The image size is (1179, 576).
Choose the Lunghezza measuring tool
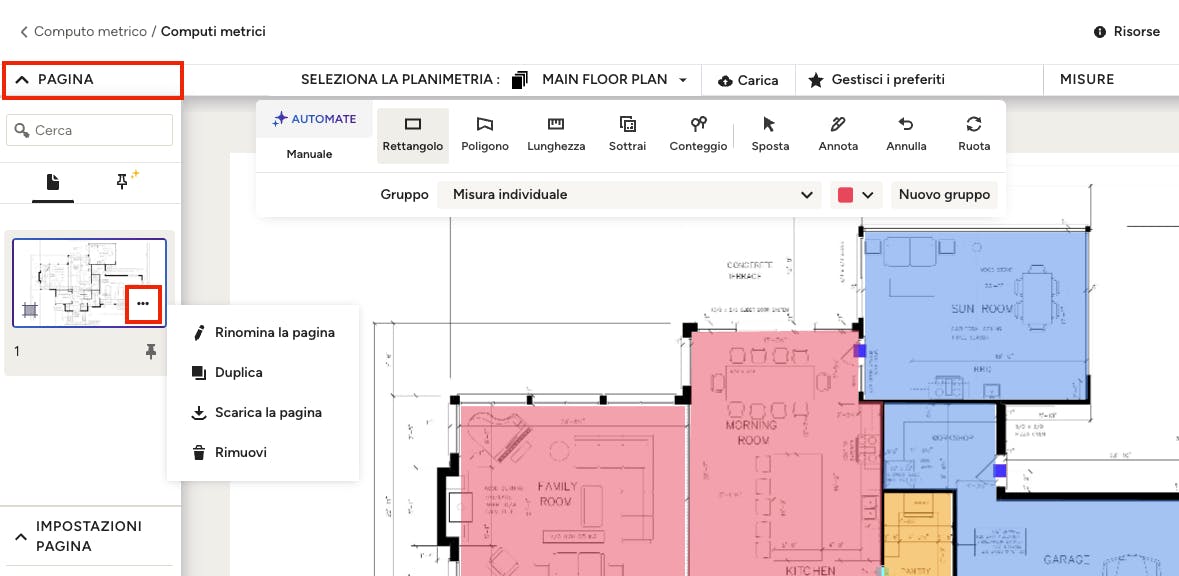coord(556,134)
